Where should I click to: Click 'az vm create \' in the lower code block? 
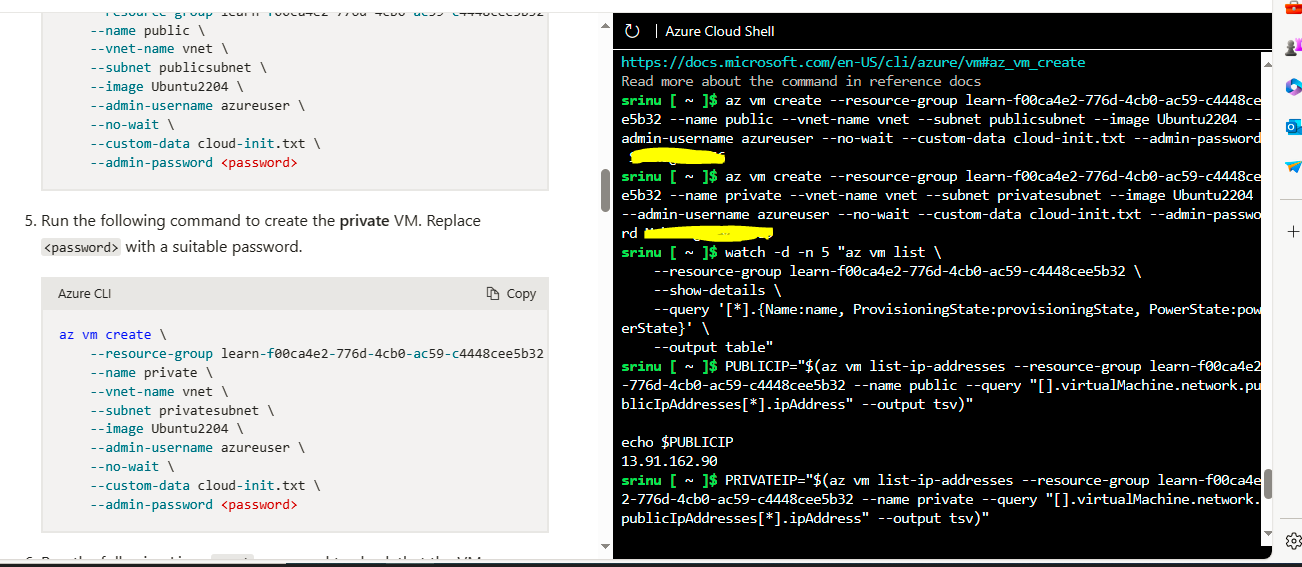pos(113,334)
